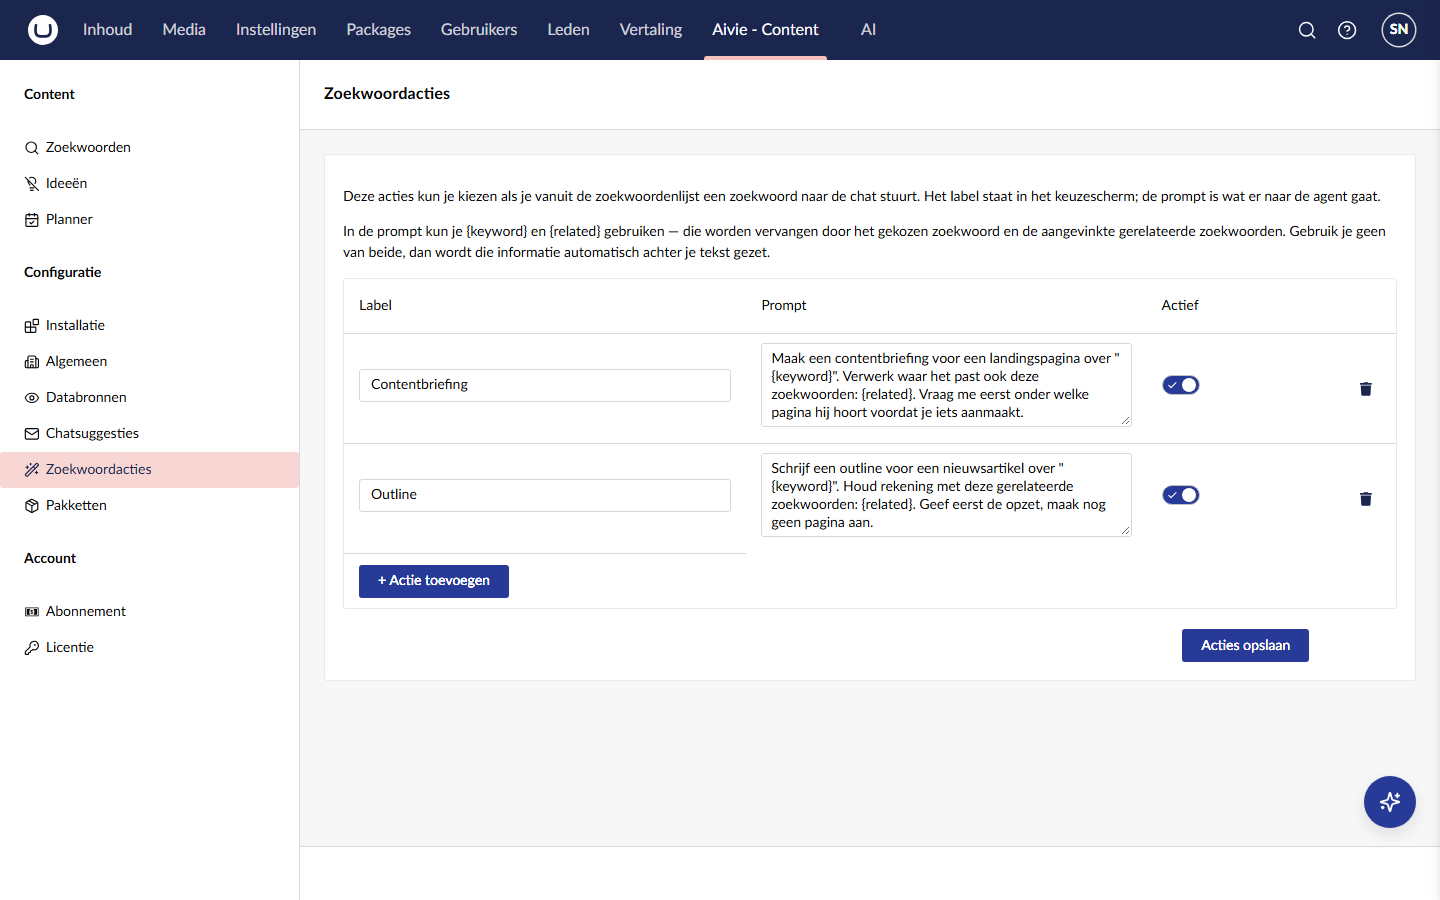1440x900 pixels.
Task: Click the Zoekwoordacties wand icon
Action: pos(32,470)
